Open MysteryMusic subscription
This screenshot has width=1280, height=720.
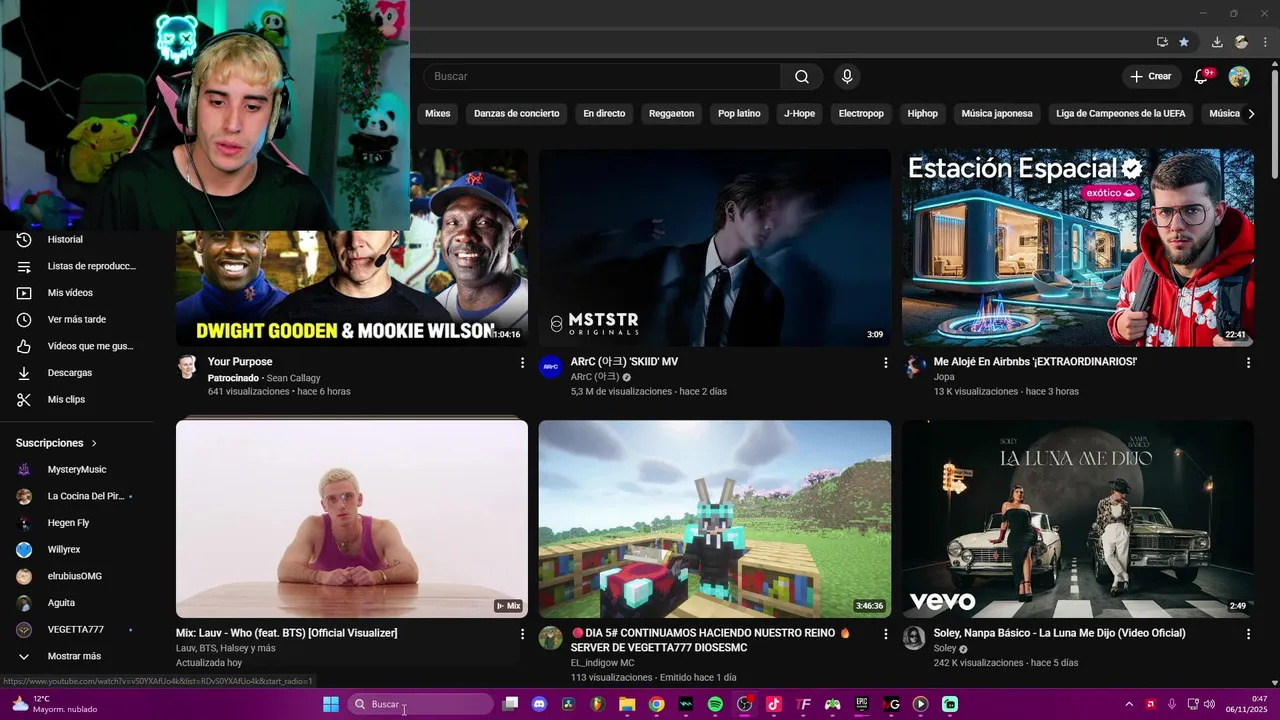click(x=77, y=470)
